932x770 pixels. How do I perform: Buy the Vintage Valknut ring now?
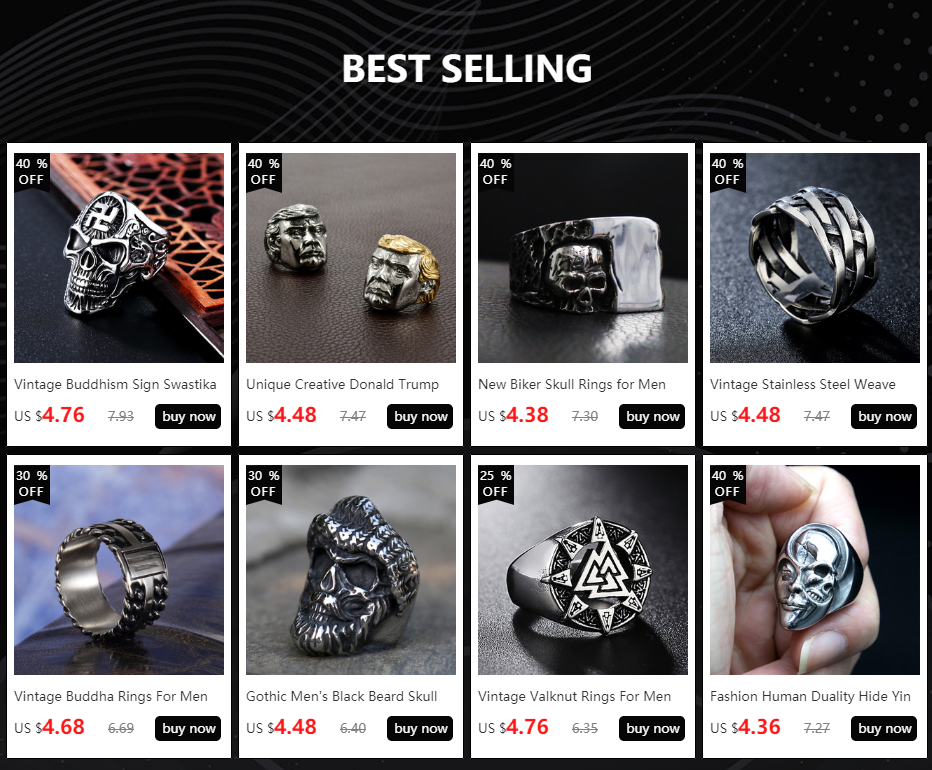pos(651,728)
